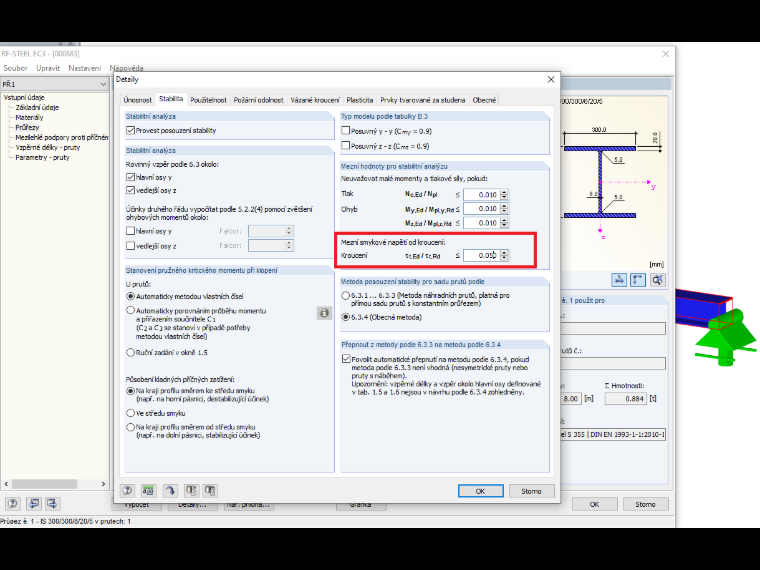This screenshot has height=570, width=760.
Task: Toggle automatic switch to method 6.3.4
Action: click(x=346, y=359)
